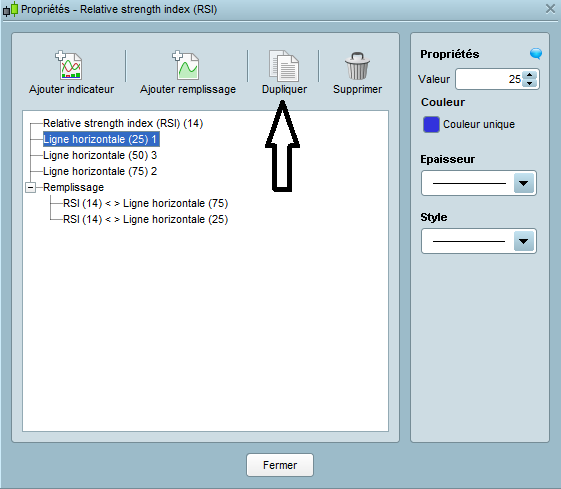Open the blue help bubble icon
This screenshot has width=561, height=489.
point(536,54)
